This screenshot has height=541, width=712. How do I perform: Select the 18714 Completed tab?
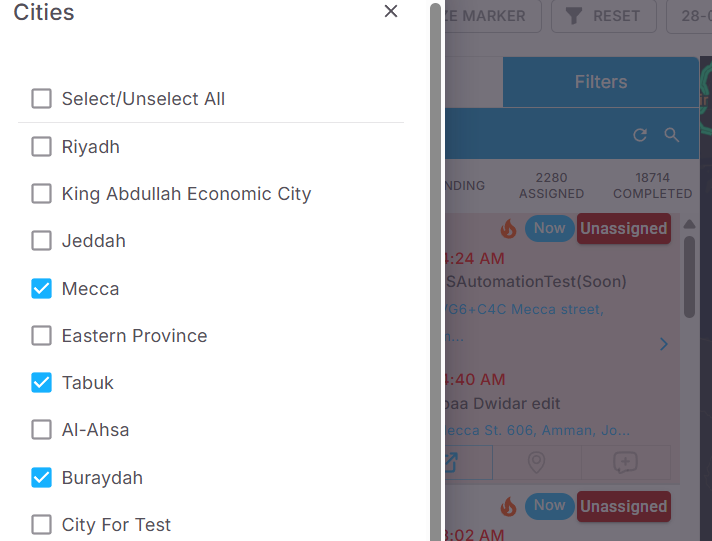point(653,185)
